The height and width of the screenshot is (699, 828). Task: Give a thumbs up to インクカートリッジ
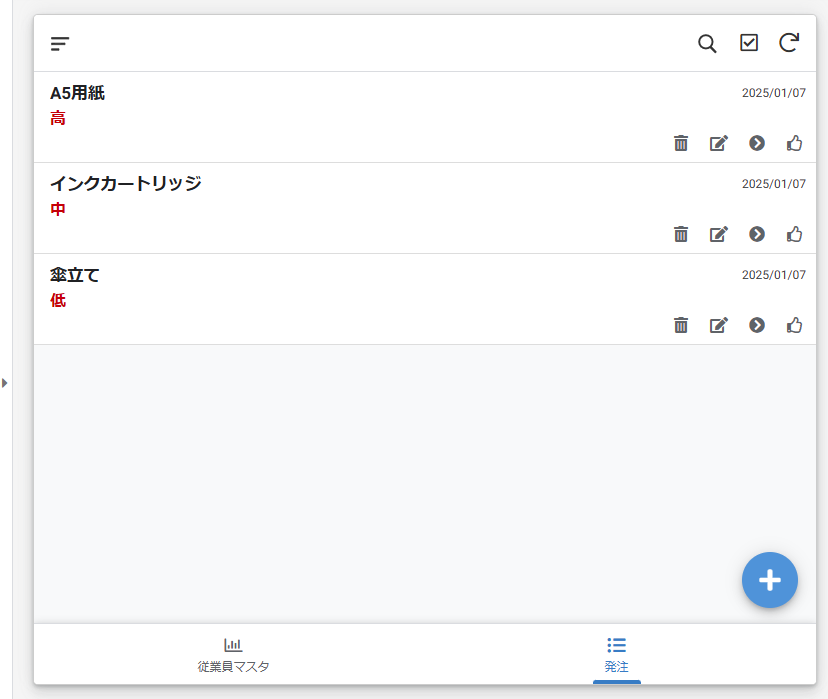pos(794,234)
